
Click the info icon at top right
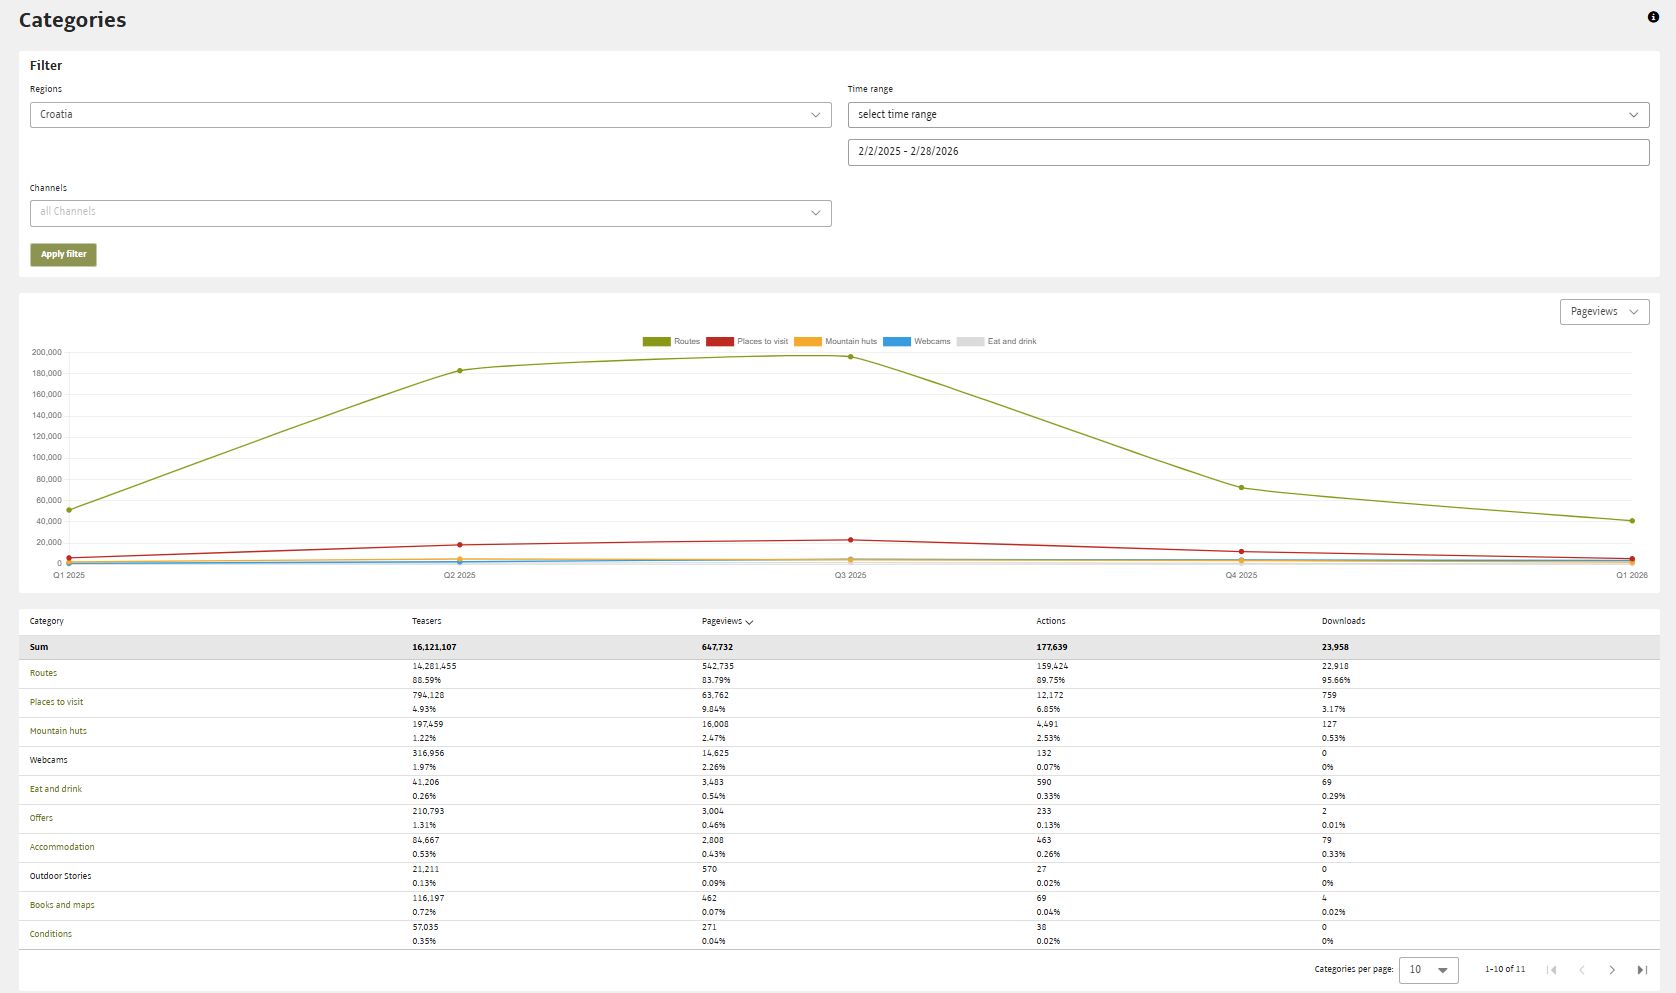pyautogui.click(x=1653, y=17)
